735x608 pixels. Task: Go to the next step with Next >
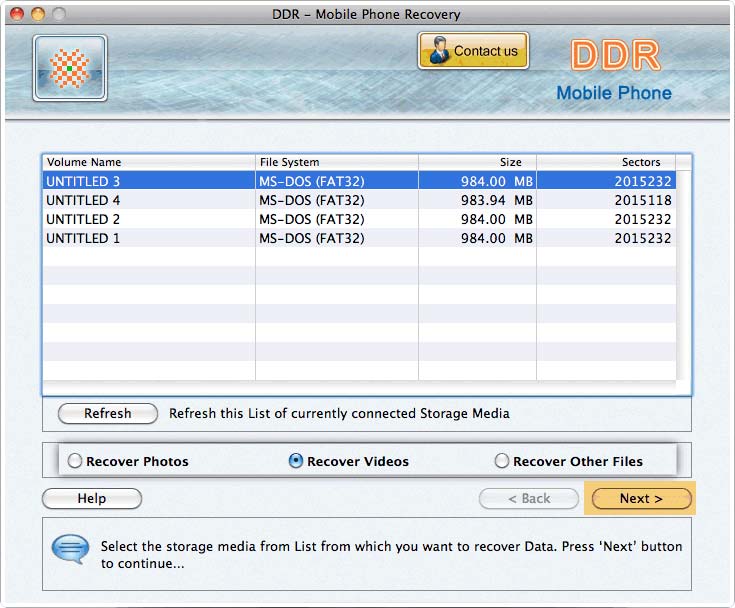(x=641, y=498)
